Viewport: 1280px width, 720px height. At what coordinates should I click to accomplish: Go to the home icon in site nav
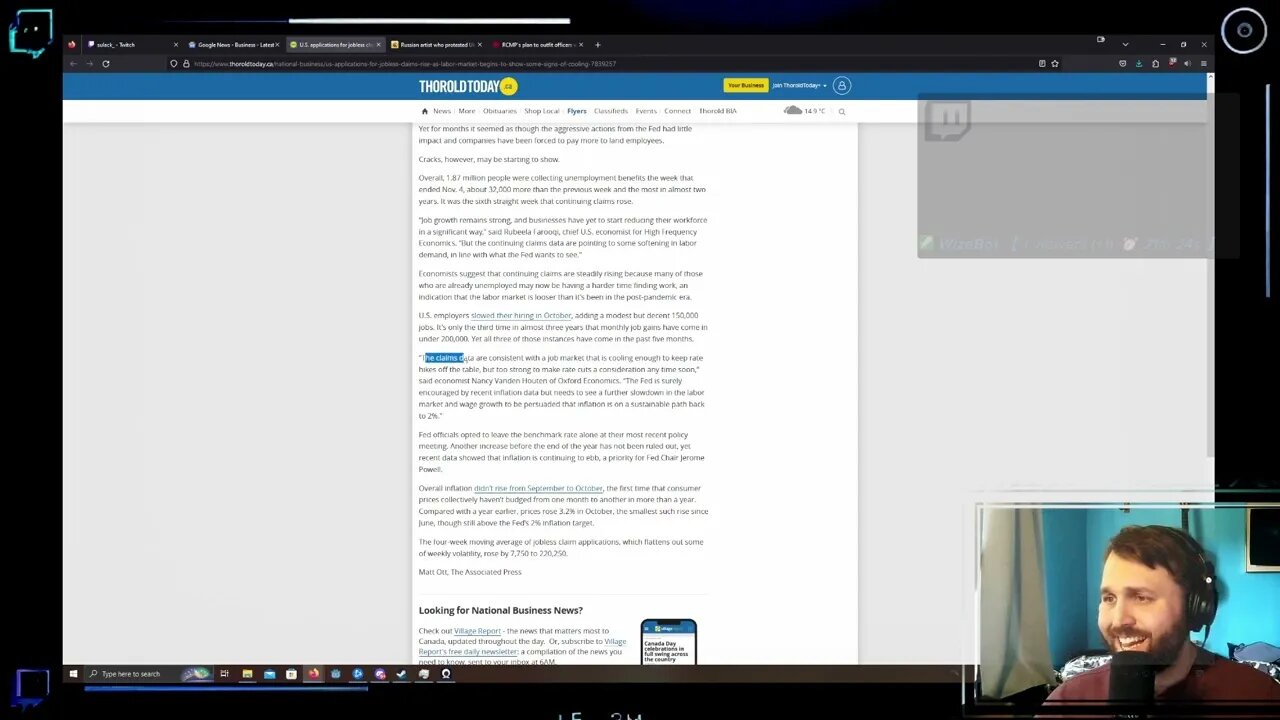pos(424,111)
